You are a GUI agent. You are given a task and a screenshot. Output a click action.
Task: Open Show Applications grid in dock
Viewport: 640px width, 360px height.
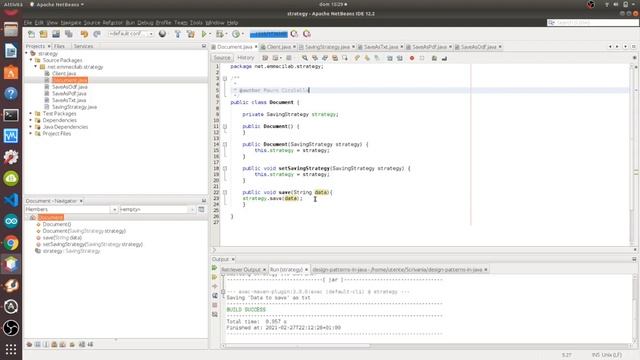tap(11, 349)
